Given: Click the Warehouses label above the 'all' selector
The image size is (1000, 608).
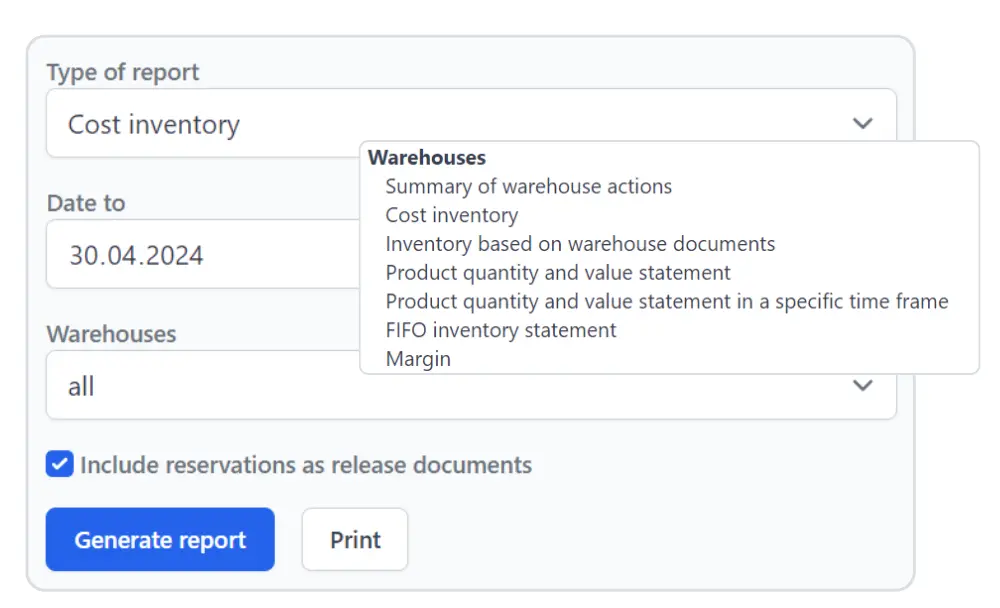Looking at the screenshot, I should [111, 334].
